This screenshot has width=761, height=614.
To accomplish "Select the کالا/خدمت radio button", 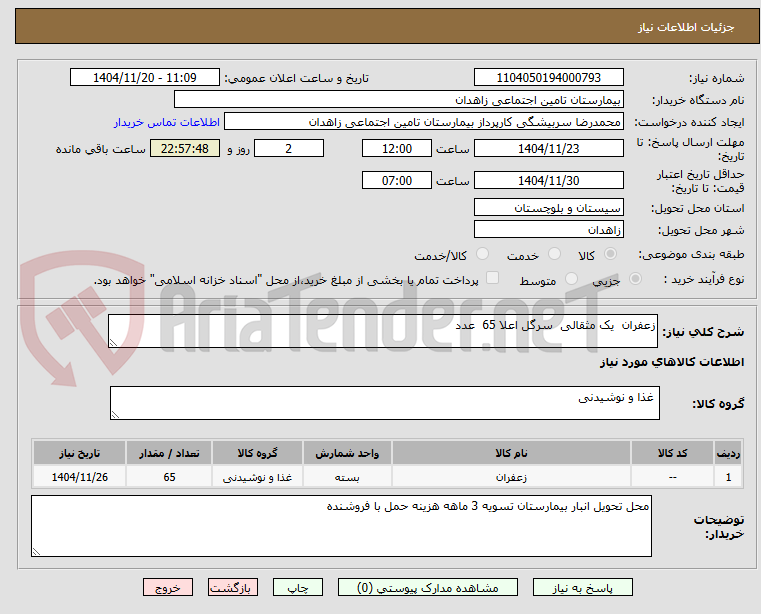I will tap(482, 254).
